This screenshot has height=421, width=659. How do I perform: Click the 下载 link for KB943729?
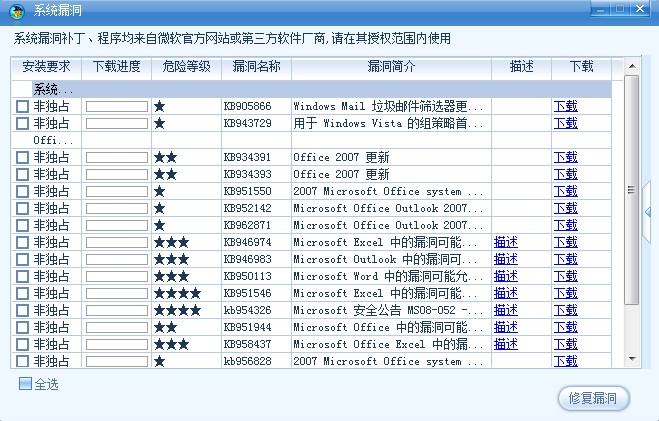click(566, 123)
